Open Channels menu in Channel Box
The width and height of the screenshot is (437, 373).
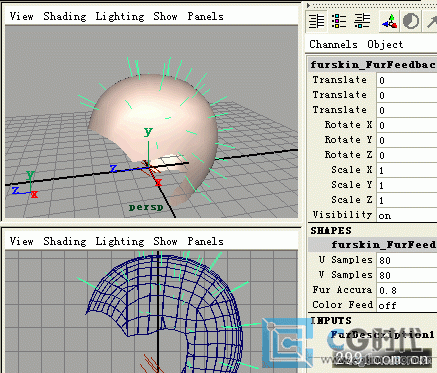coord(333,44)
